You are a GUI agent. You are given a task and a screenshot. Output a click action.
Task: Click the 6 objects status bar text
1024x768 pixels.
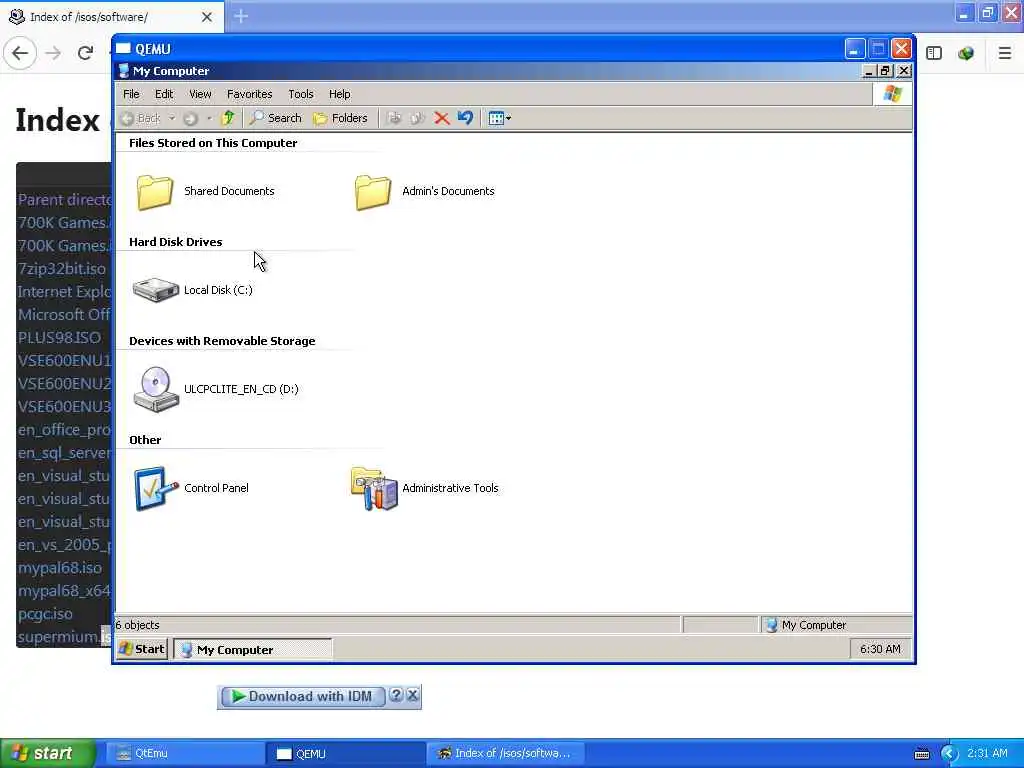[137, 625]
